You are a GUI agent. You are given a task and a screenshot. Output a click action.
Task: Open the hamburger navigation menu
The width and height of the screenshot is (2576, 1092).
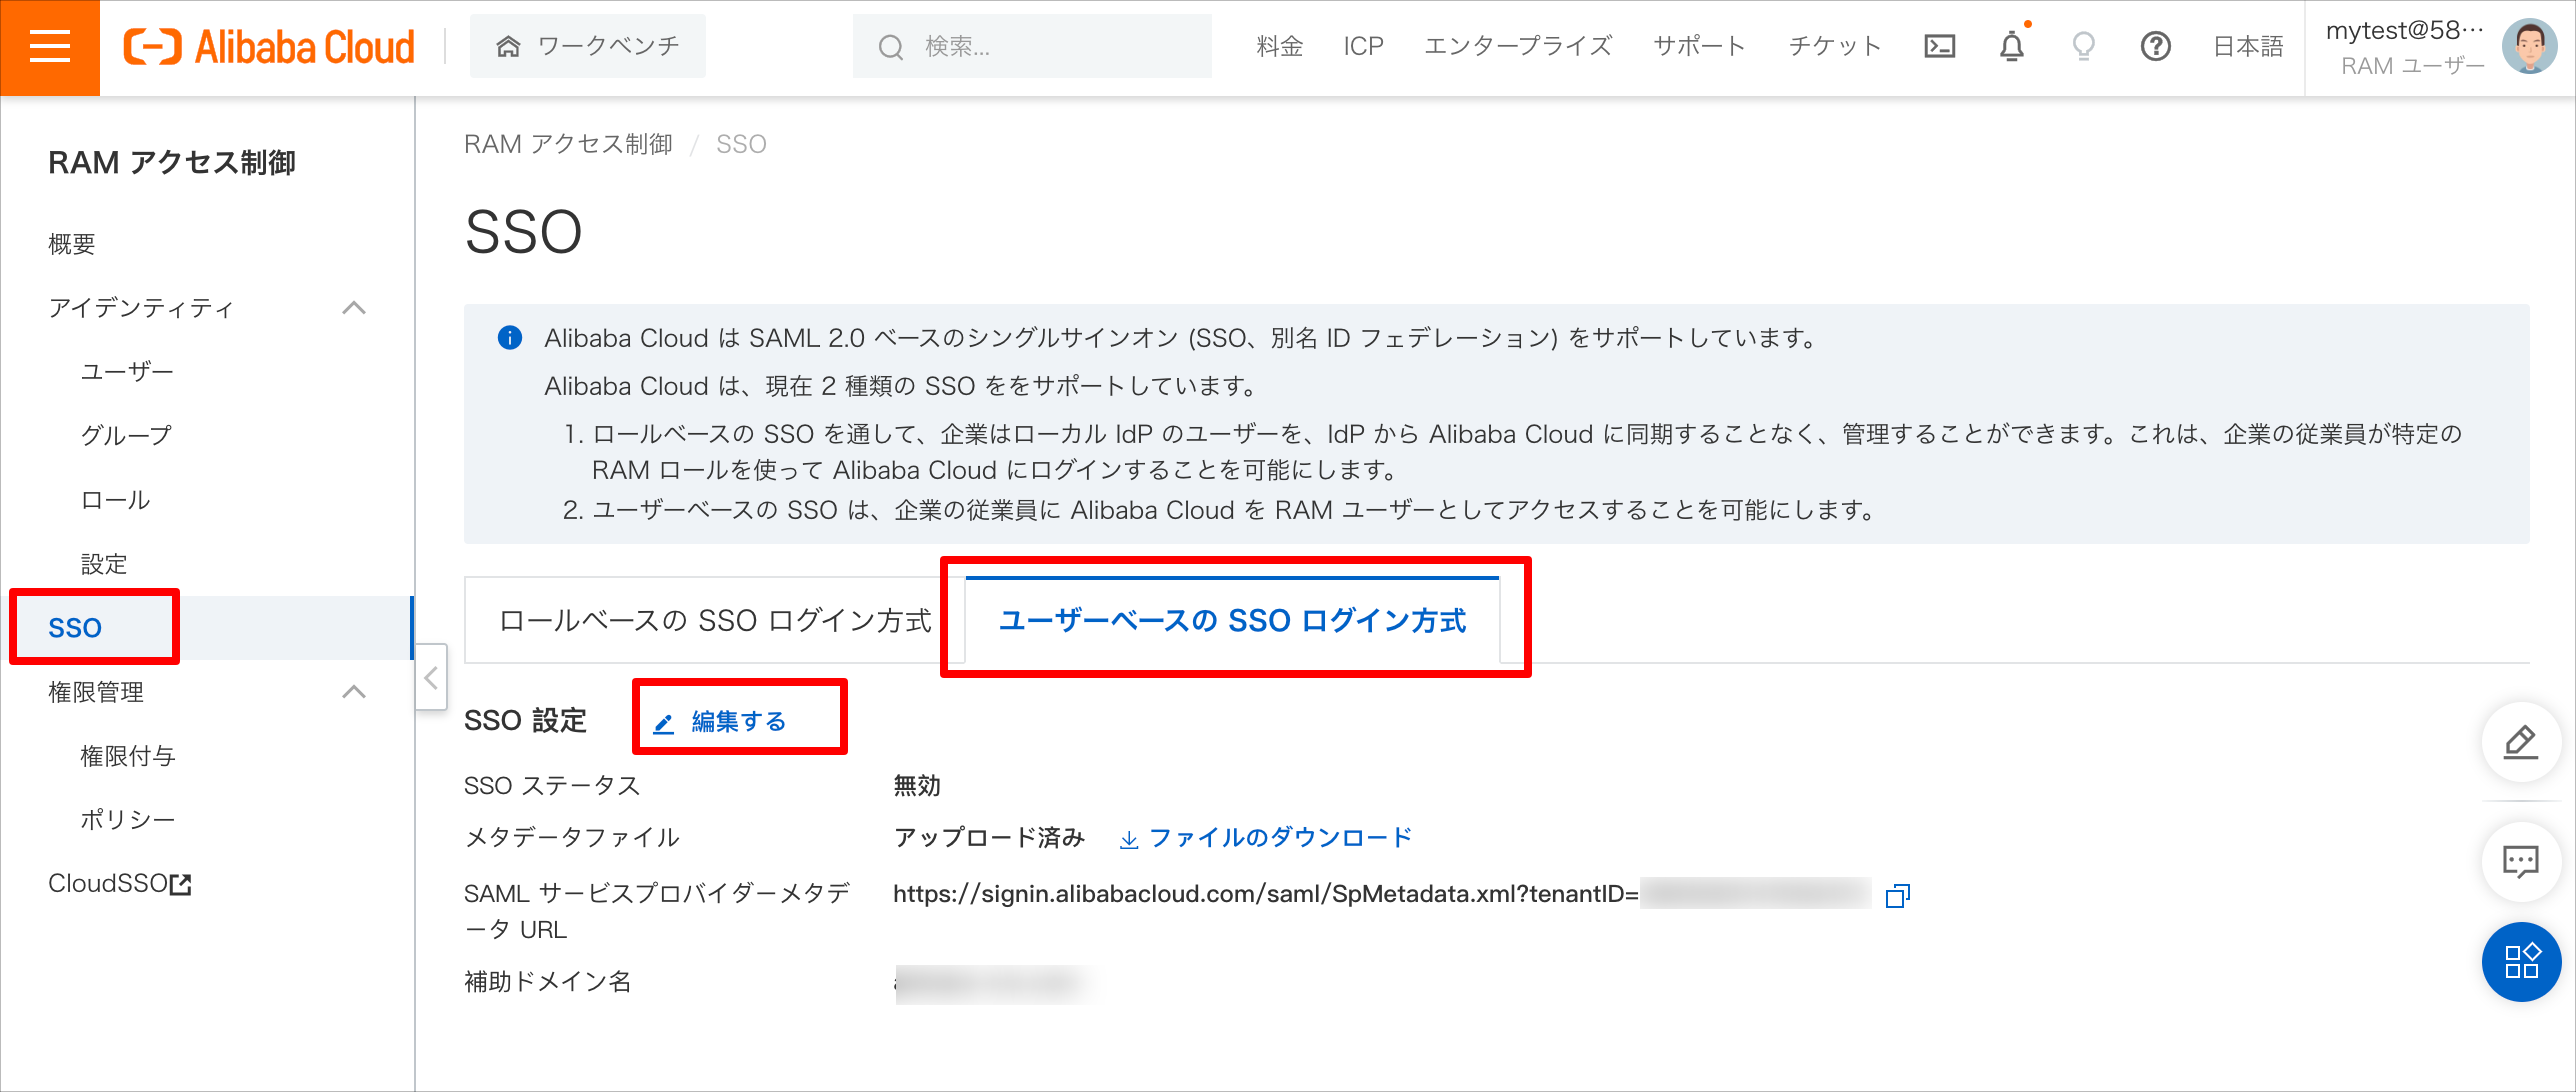coord(50,47)
